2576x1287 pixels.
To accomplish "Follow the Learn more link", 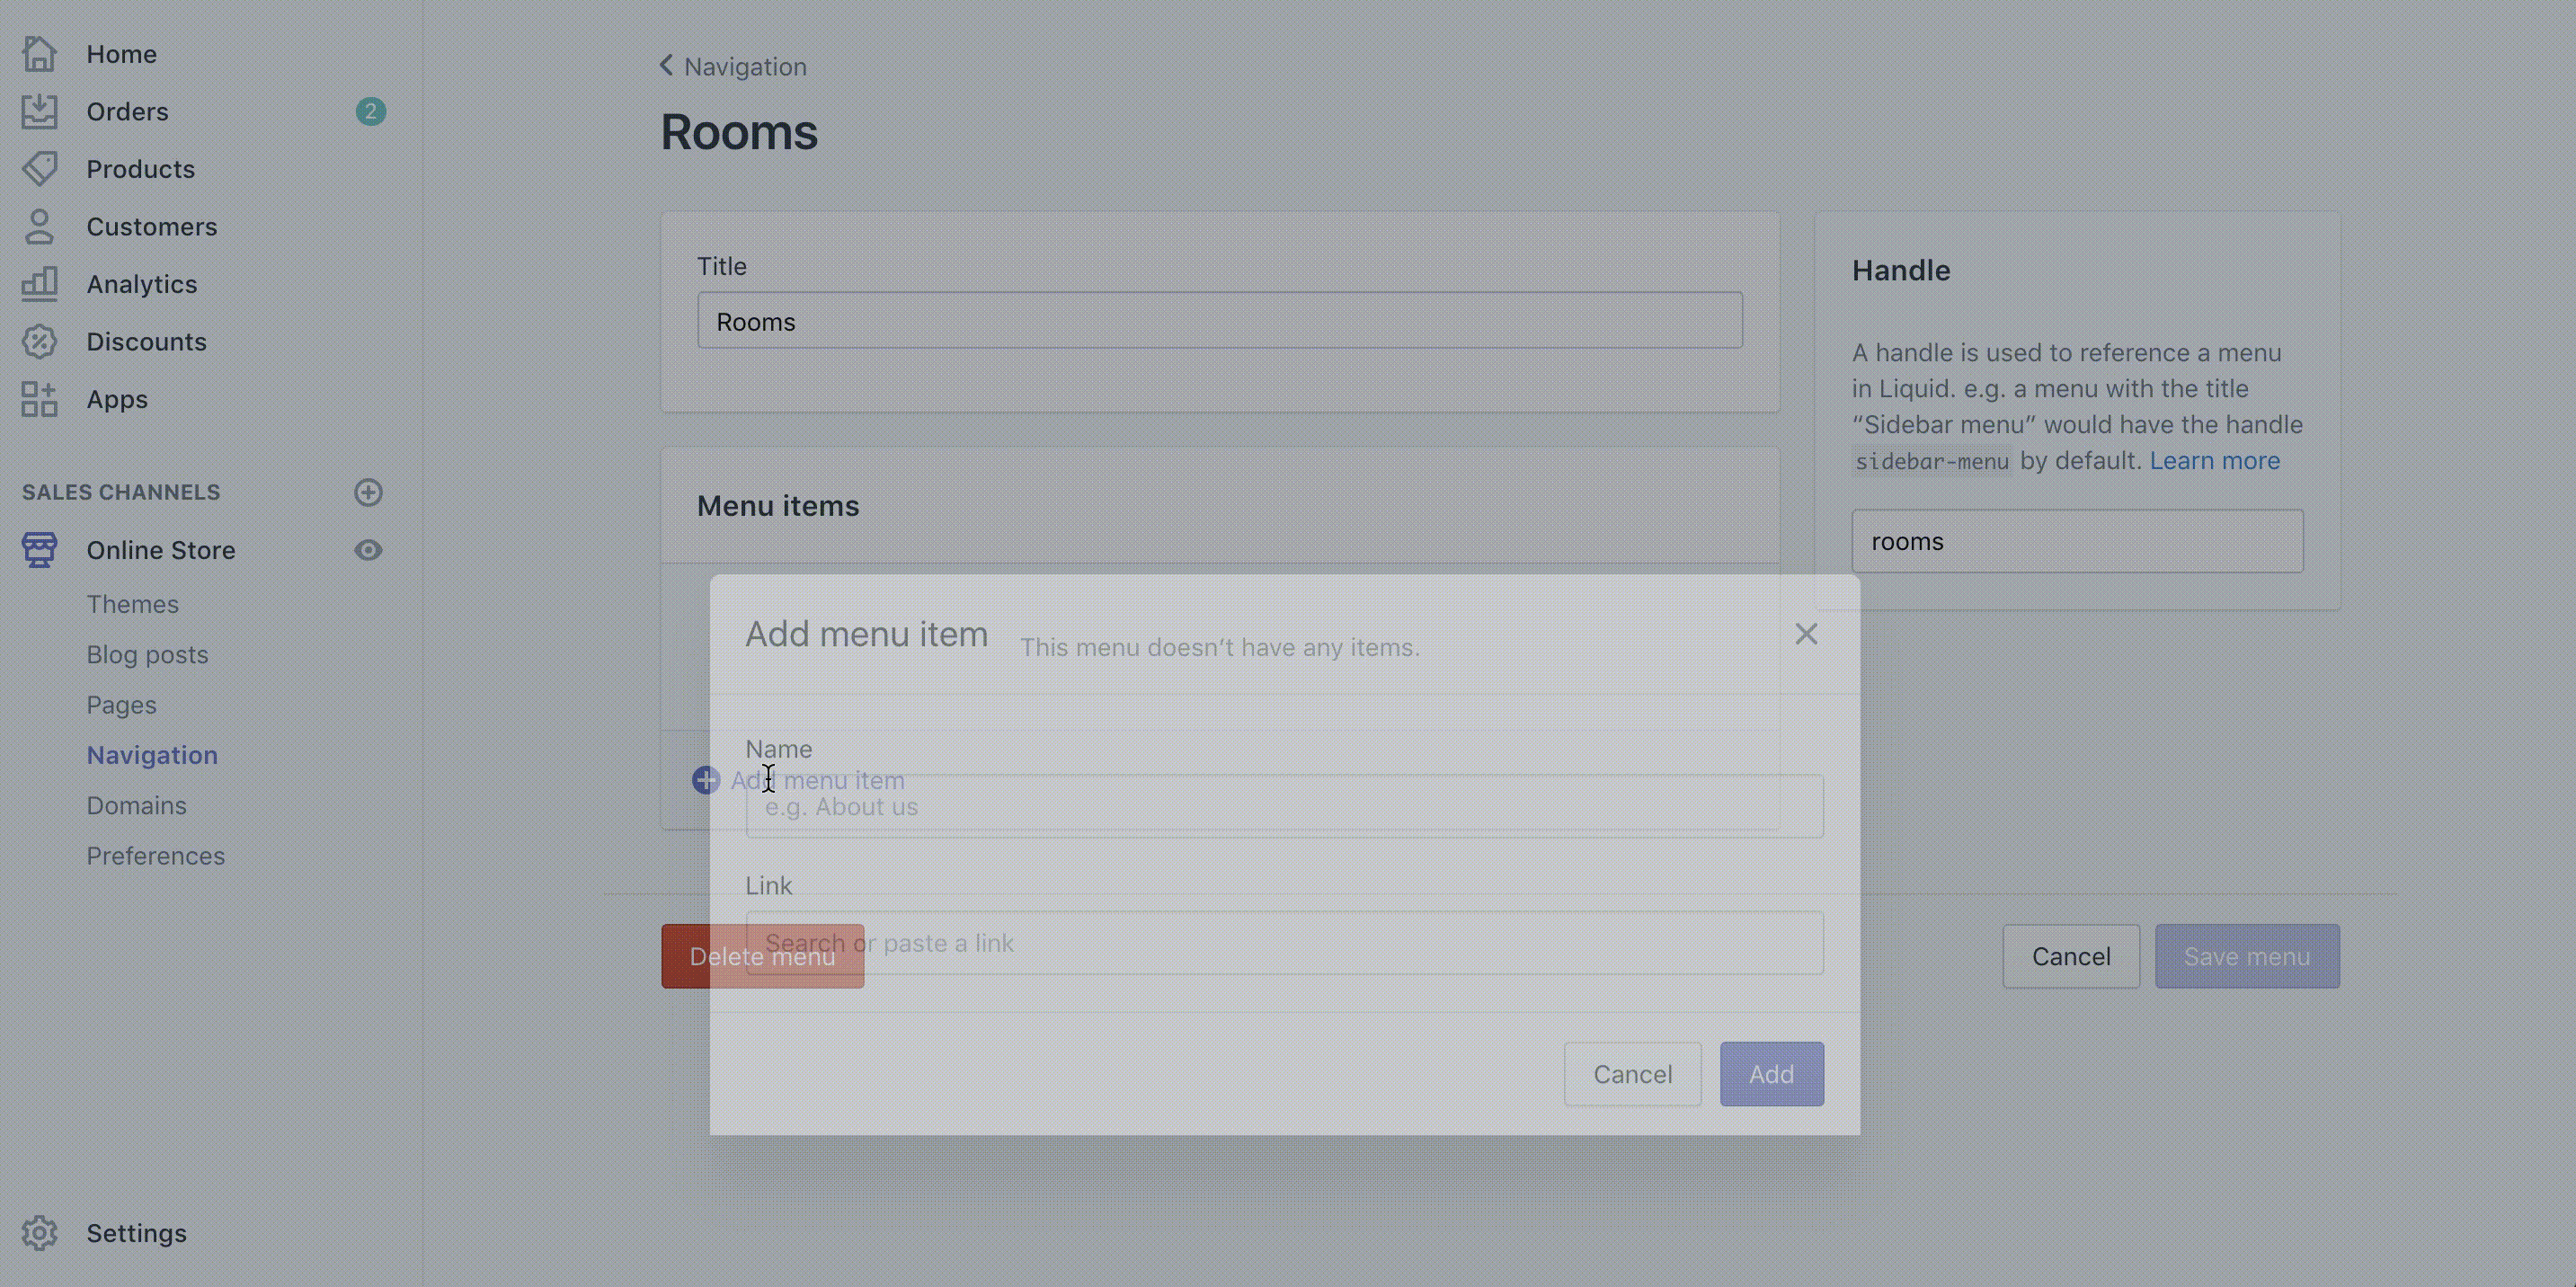I will [2214, 461].
